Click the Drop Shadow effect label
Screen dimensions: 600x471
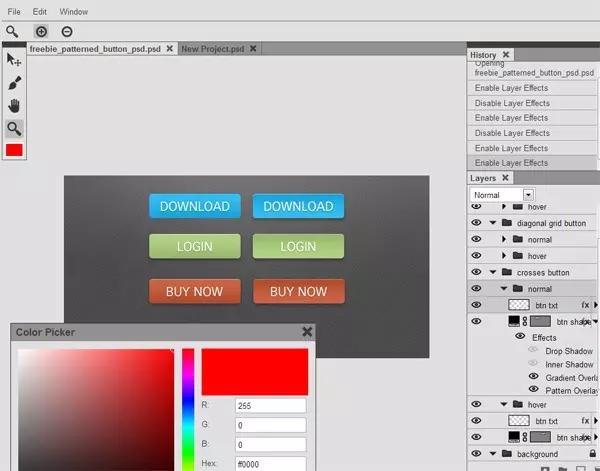point(569,351)
